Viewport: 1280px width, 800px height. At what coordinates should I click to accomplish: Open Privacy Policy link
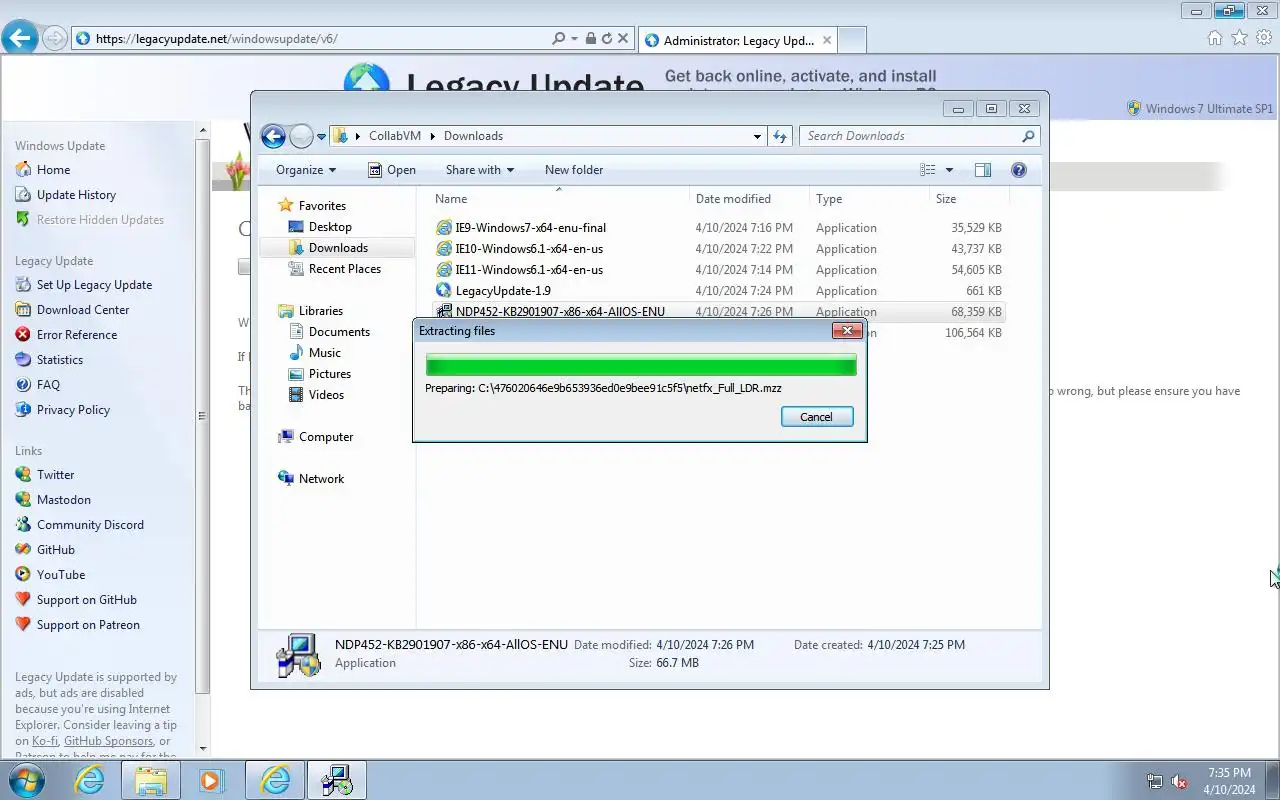pos(73,410)
